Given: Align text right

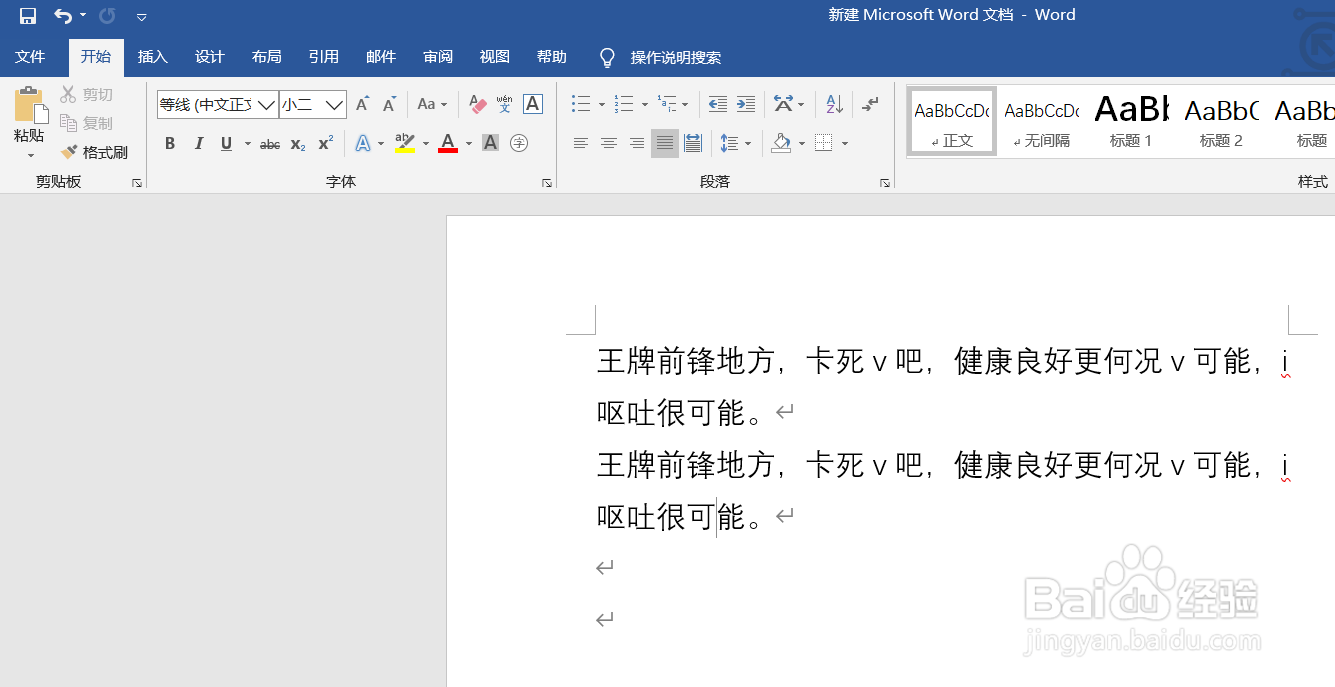Looking at the screenshot, I should click(636, 144).
